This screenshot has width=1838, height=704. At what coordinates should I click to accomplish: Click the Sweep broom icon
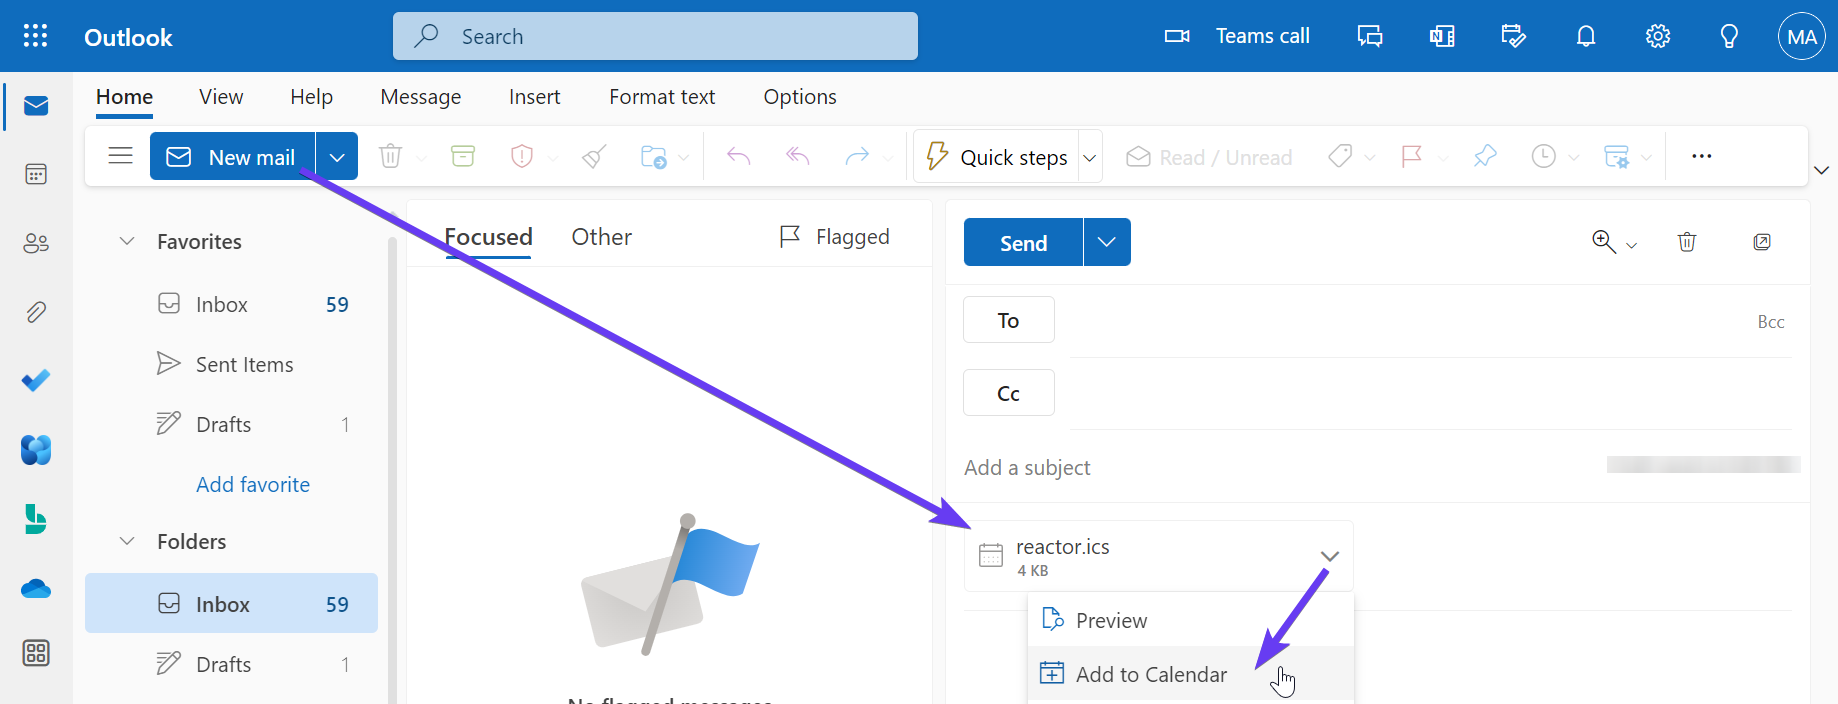click(595, 156)
